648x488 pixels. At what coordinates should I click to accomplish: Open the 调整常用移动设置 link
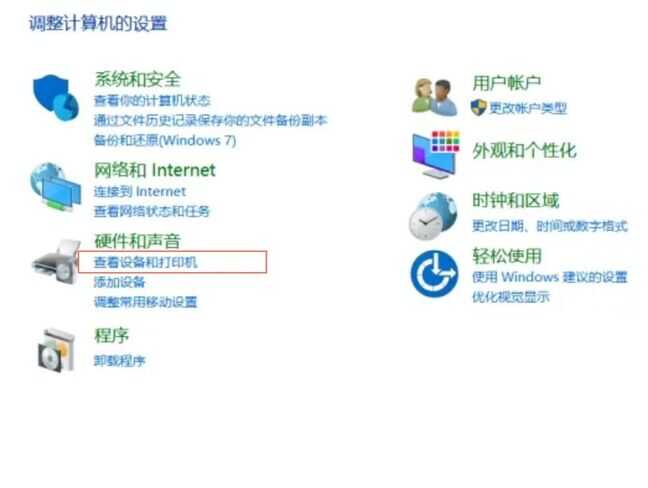[x=145, y=302]
